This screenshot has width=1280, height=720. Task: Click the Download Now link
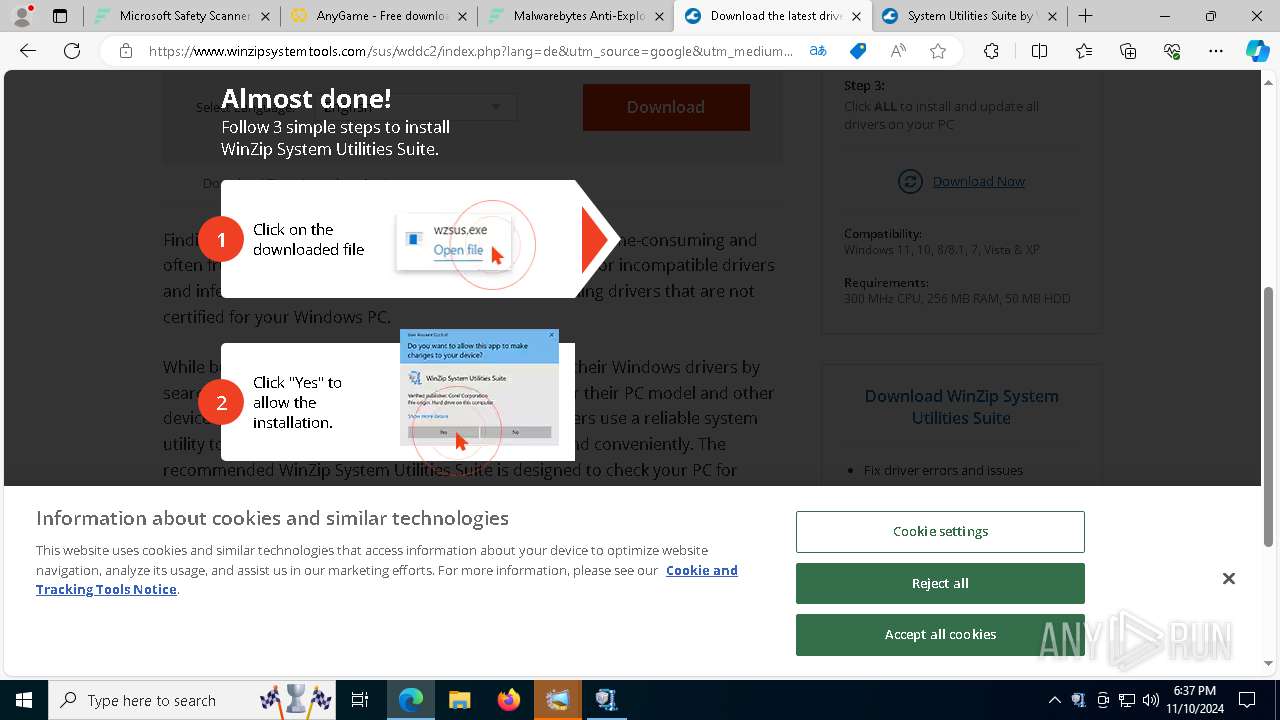click(x=978, y=181)
